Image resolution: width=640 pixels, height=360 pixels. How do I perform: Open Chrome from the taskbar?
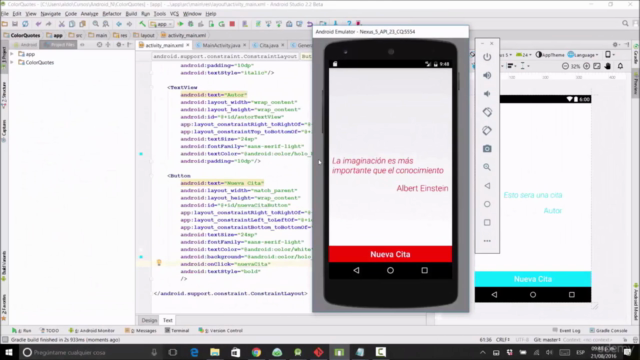pos(256,352)
